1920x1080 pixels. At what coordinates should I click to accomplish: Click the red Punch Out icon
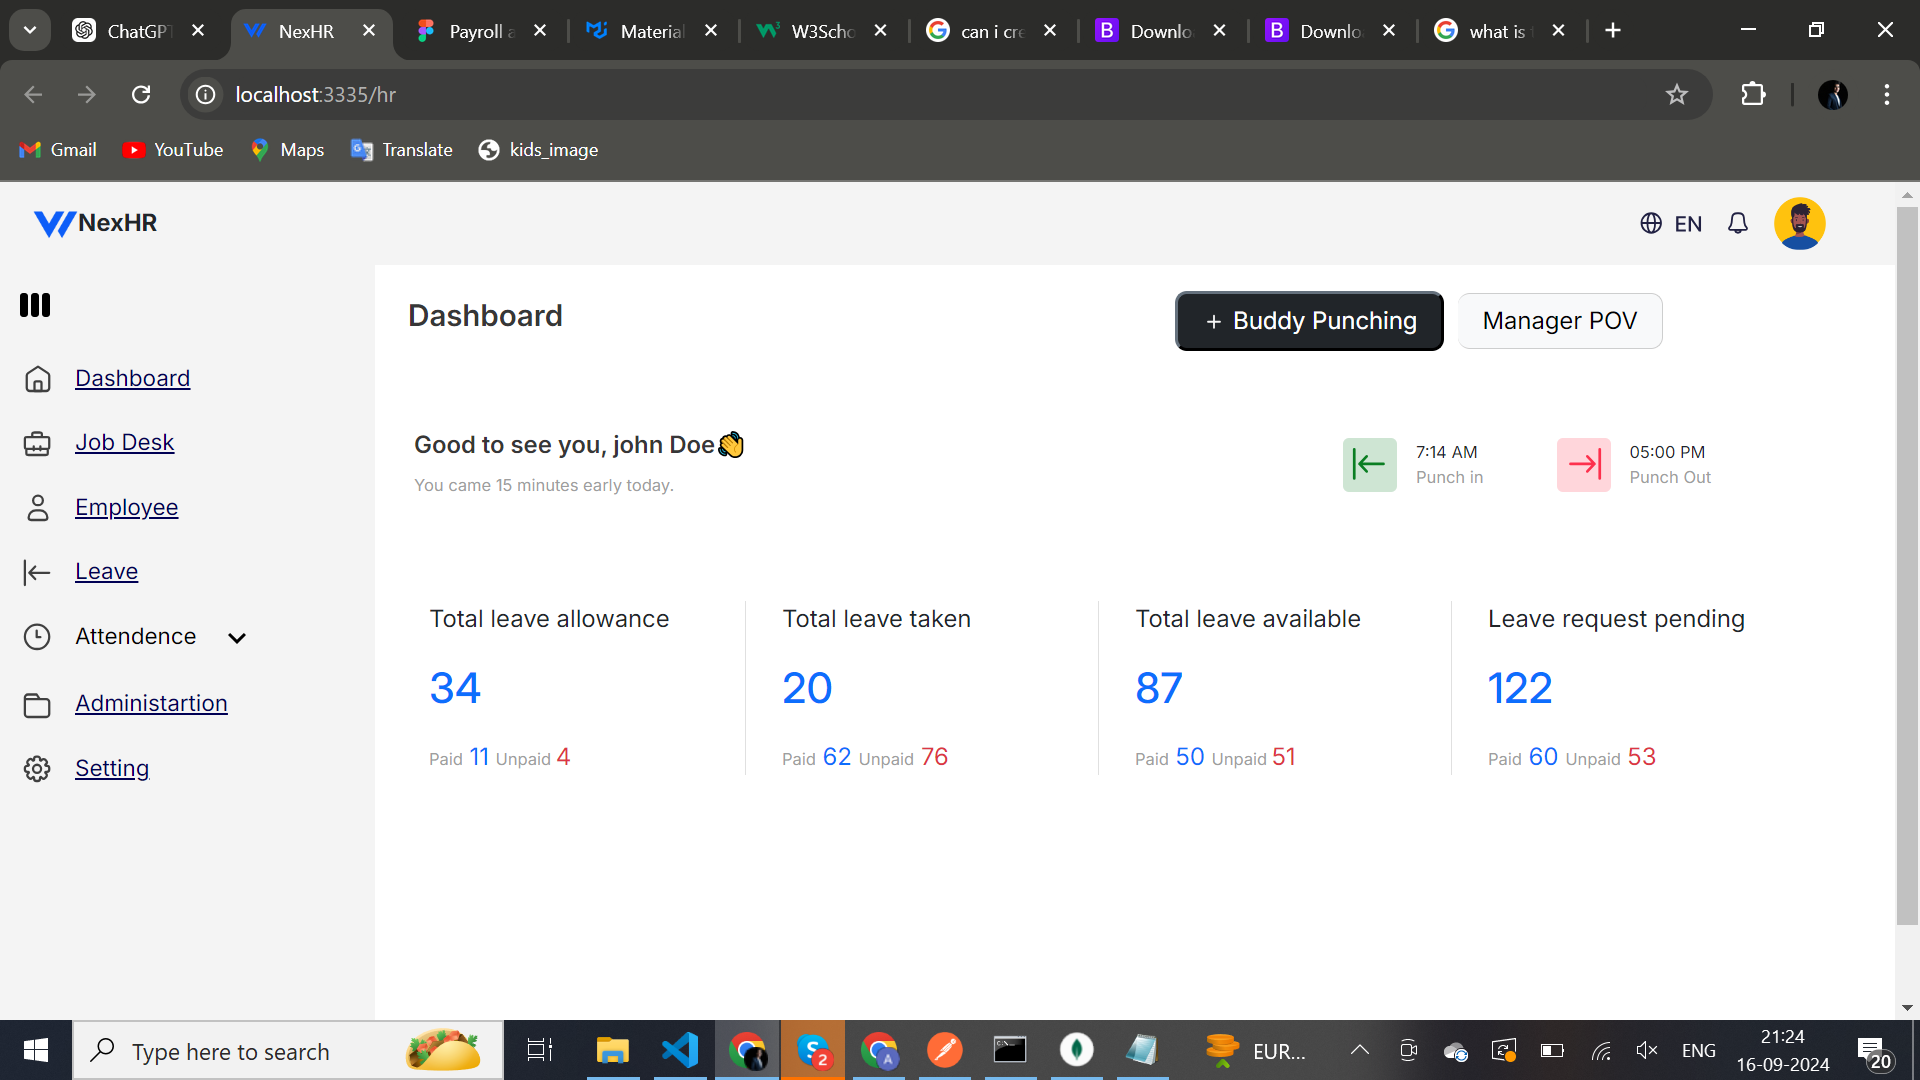[1583, 465]
